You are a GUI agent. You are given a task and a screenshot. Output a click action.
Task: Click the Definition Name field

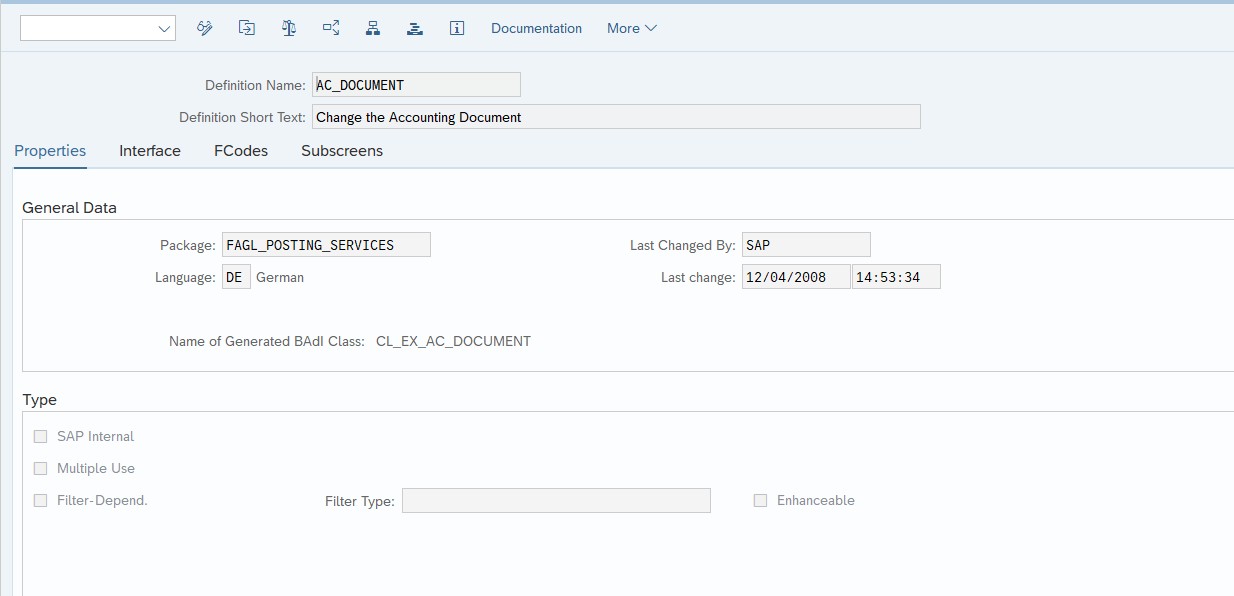416,85
